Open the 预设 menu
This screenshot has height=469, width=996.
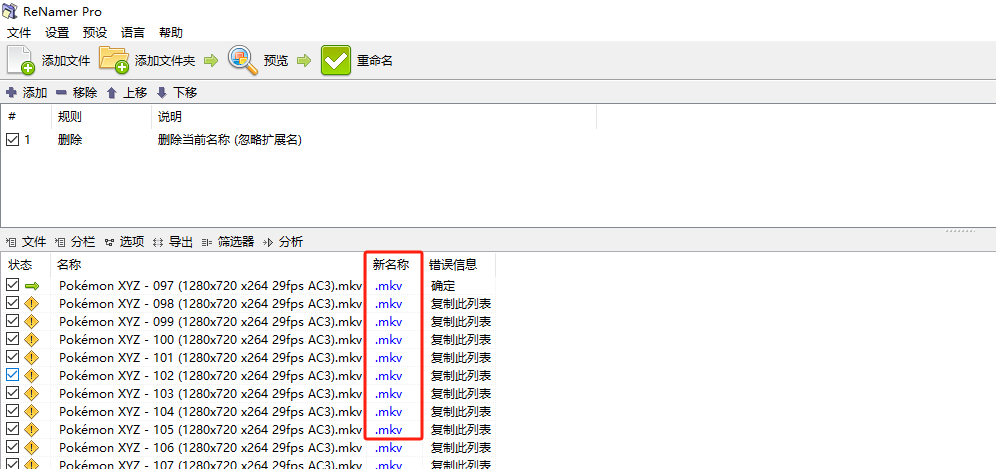pyautogui.click(x=95, y=33)
